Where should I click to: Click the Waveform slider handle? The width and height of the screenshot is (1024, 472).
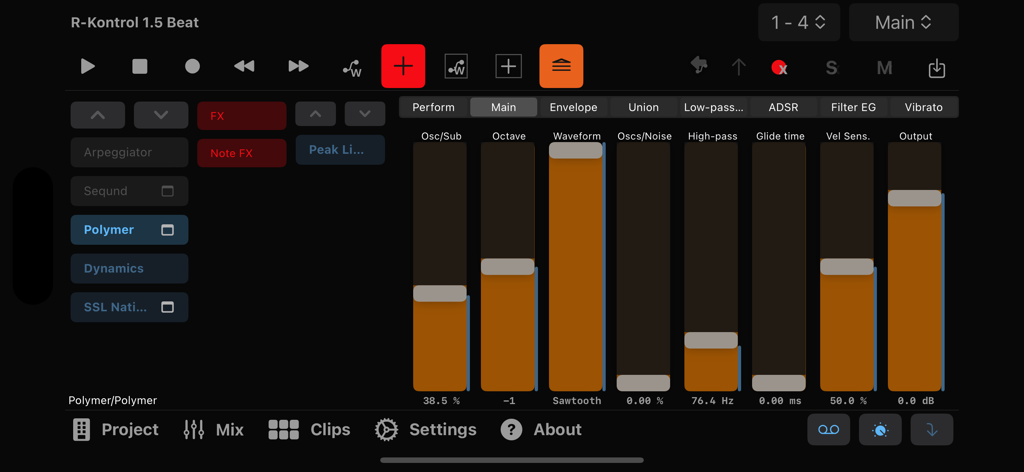[575, 150]
